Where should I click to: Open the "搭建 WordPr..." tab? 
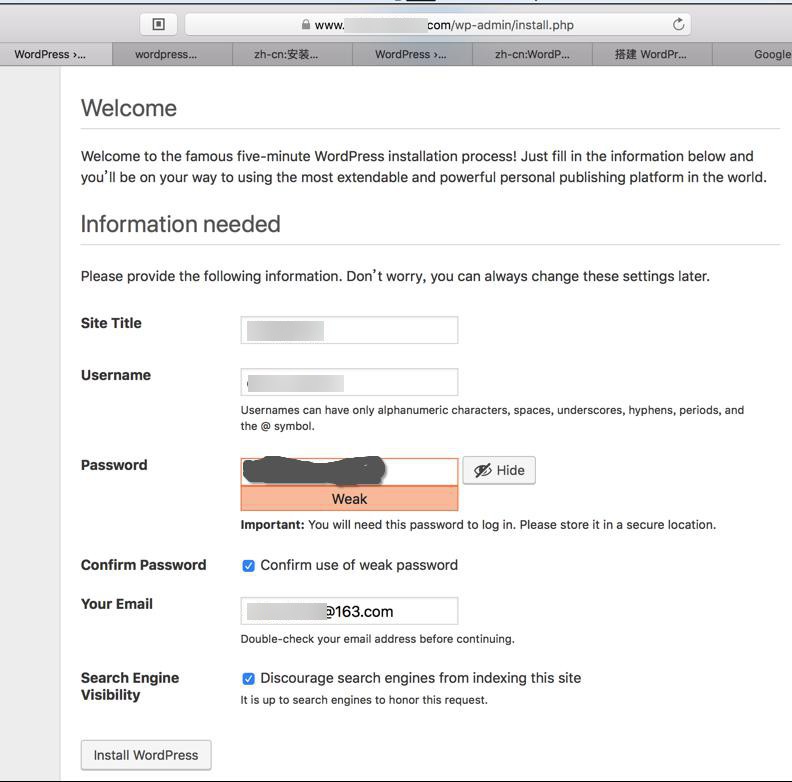pyautogui.click(x=652, y=54)
